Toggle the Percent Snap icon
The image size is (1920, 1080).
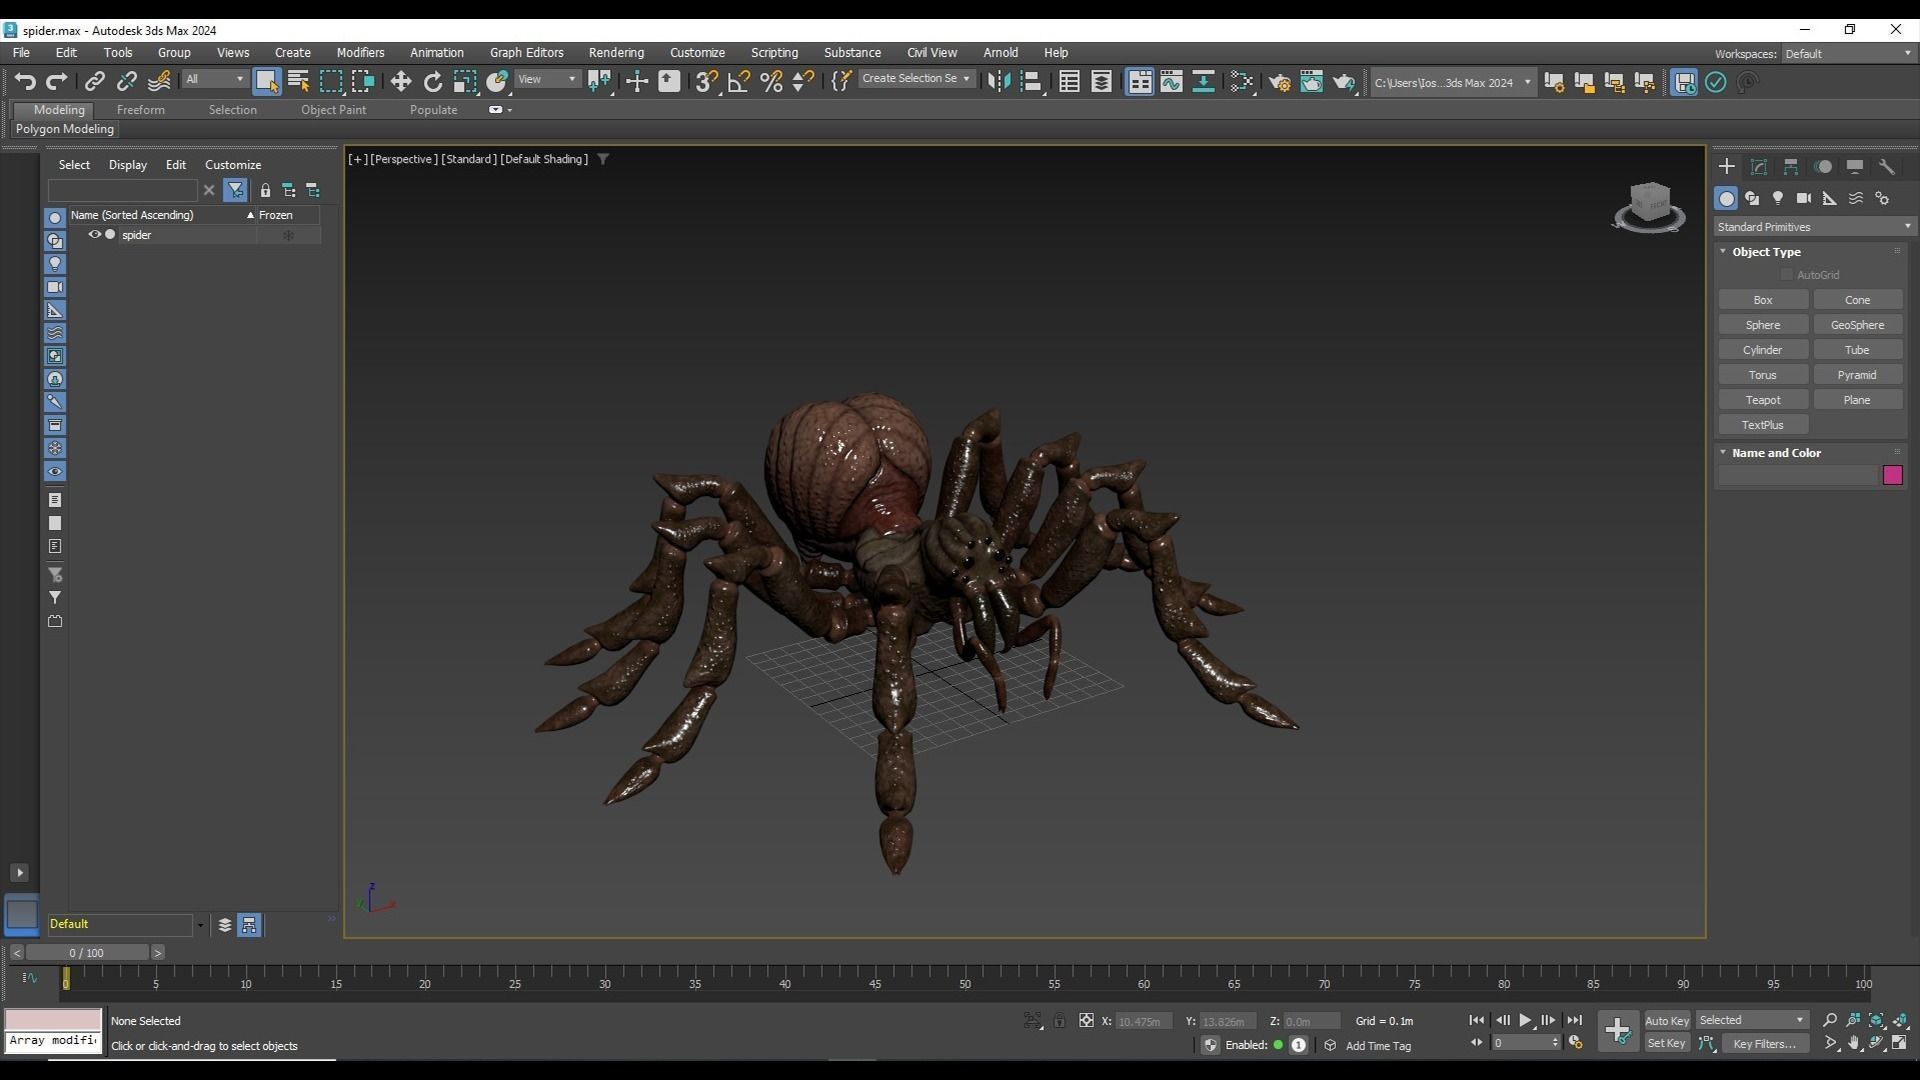tap(771, 82)
